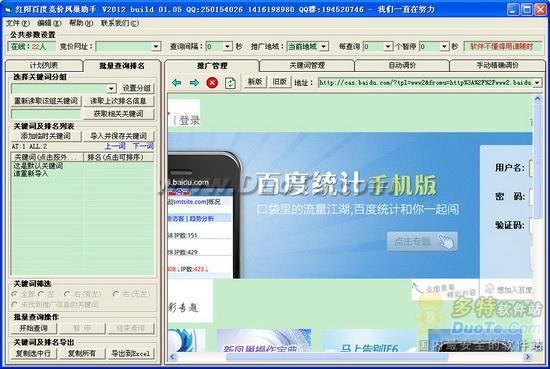550x369 pixels.
Task: Click the red stop loading icon
Action: click(x=212, y=83)
